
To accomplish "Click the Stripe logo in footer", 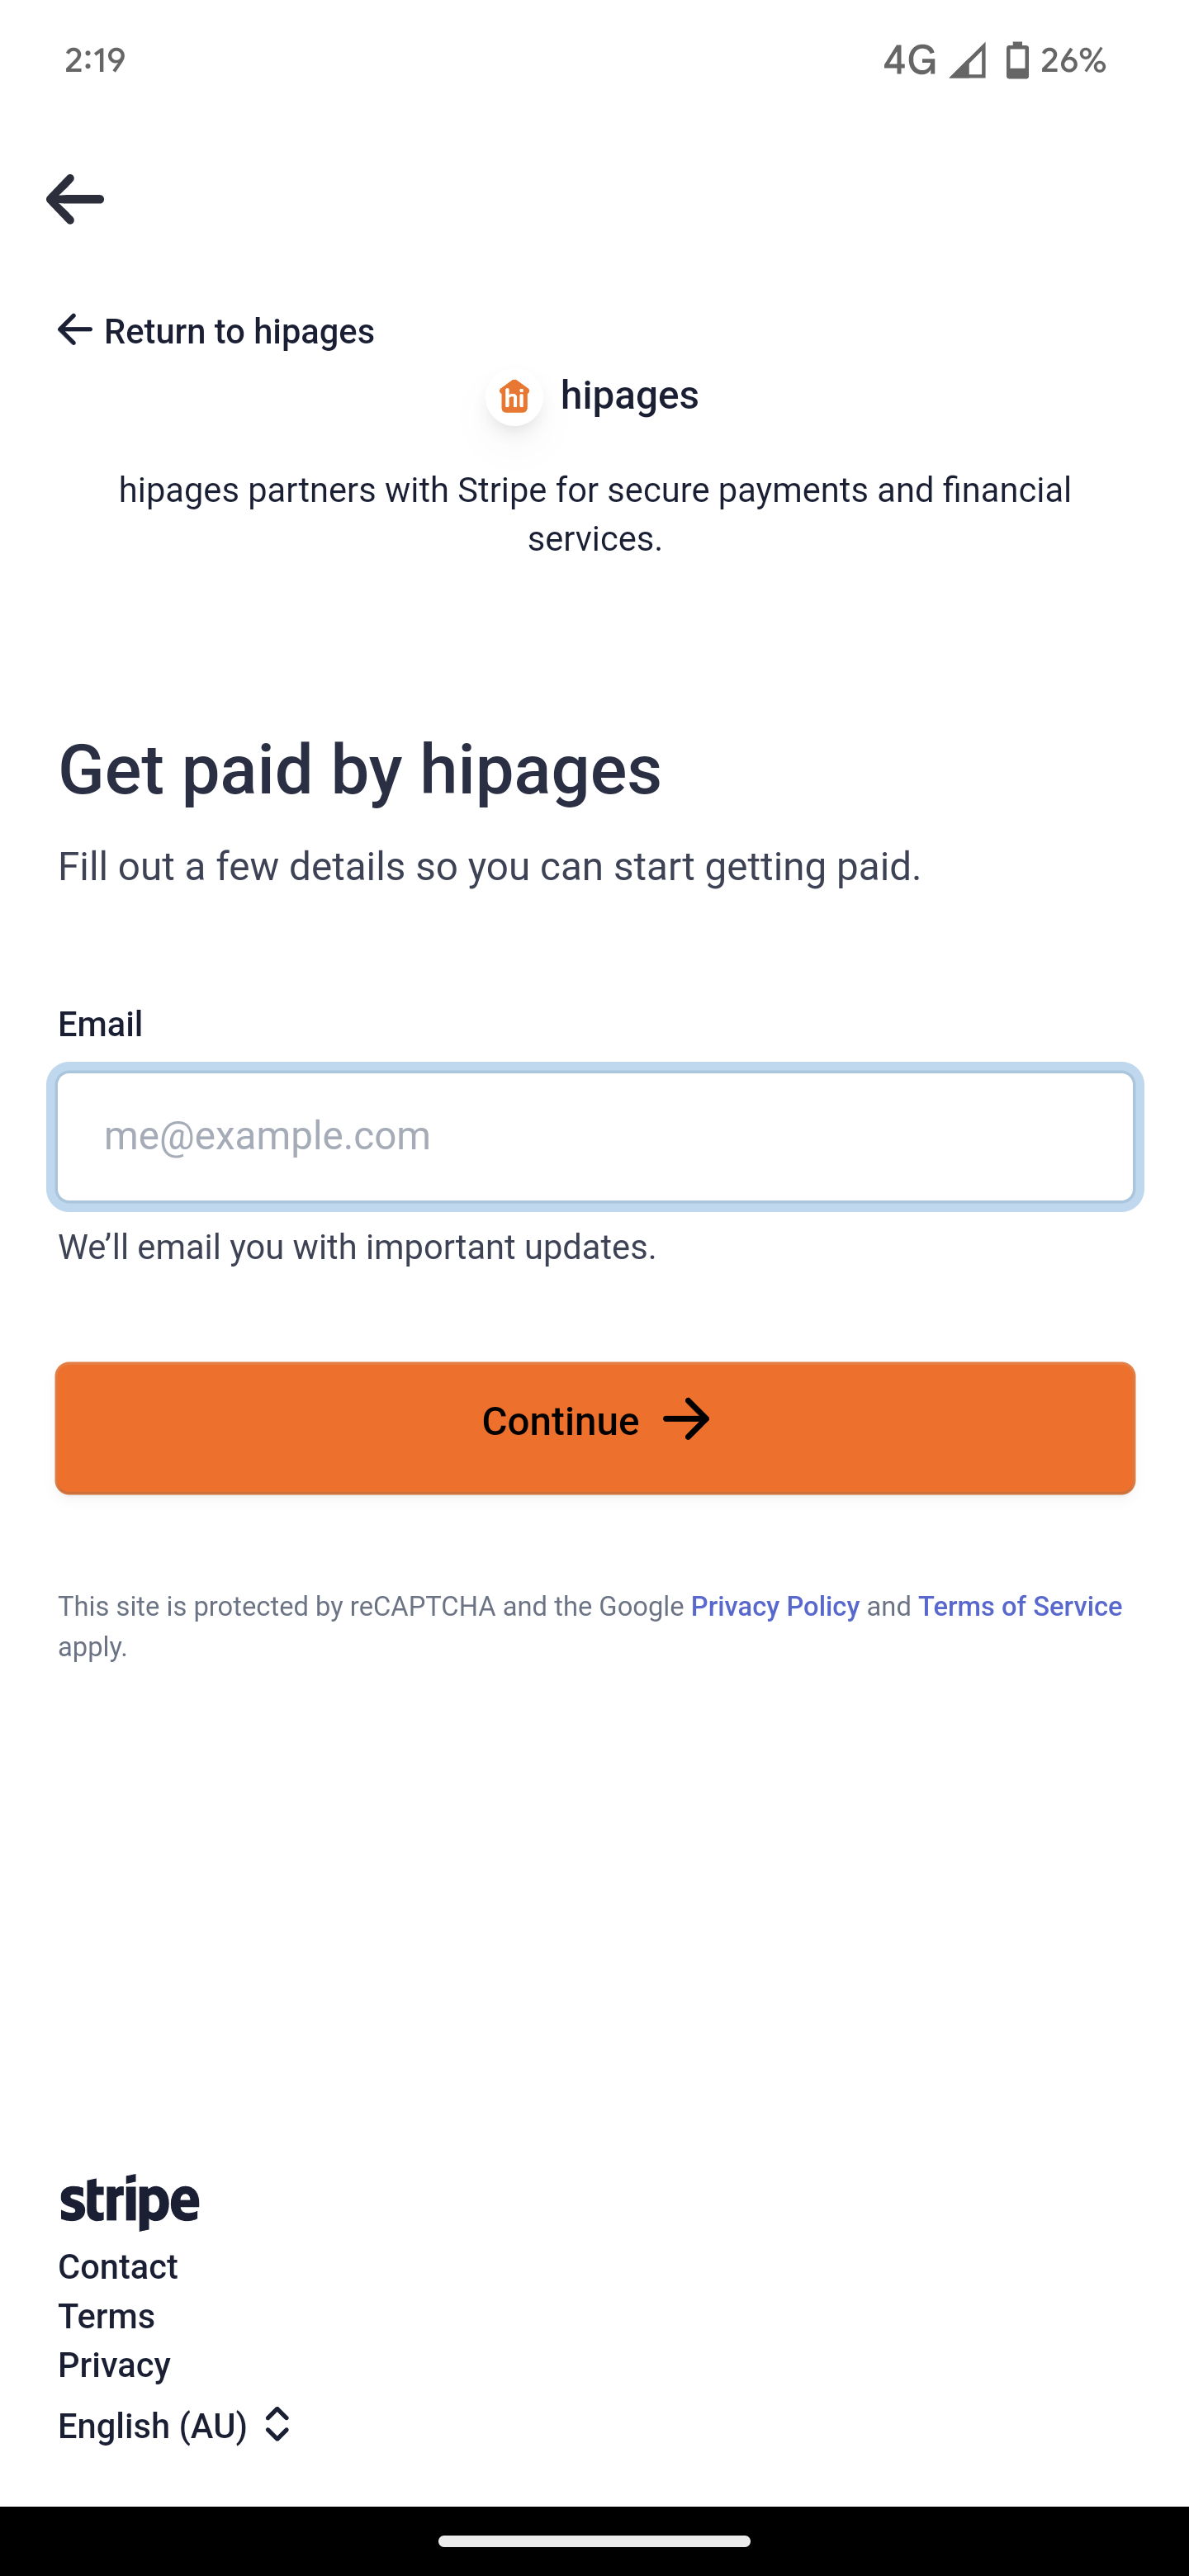I will [x=129, y=2202].
